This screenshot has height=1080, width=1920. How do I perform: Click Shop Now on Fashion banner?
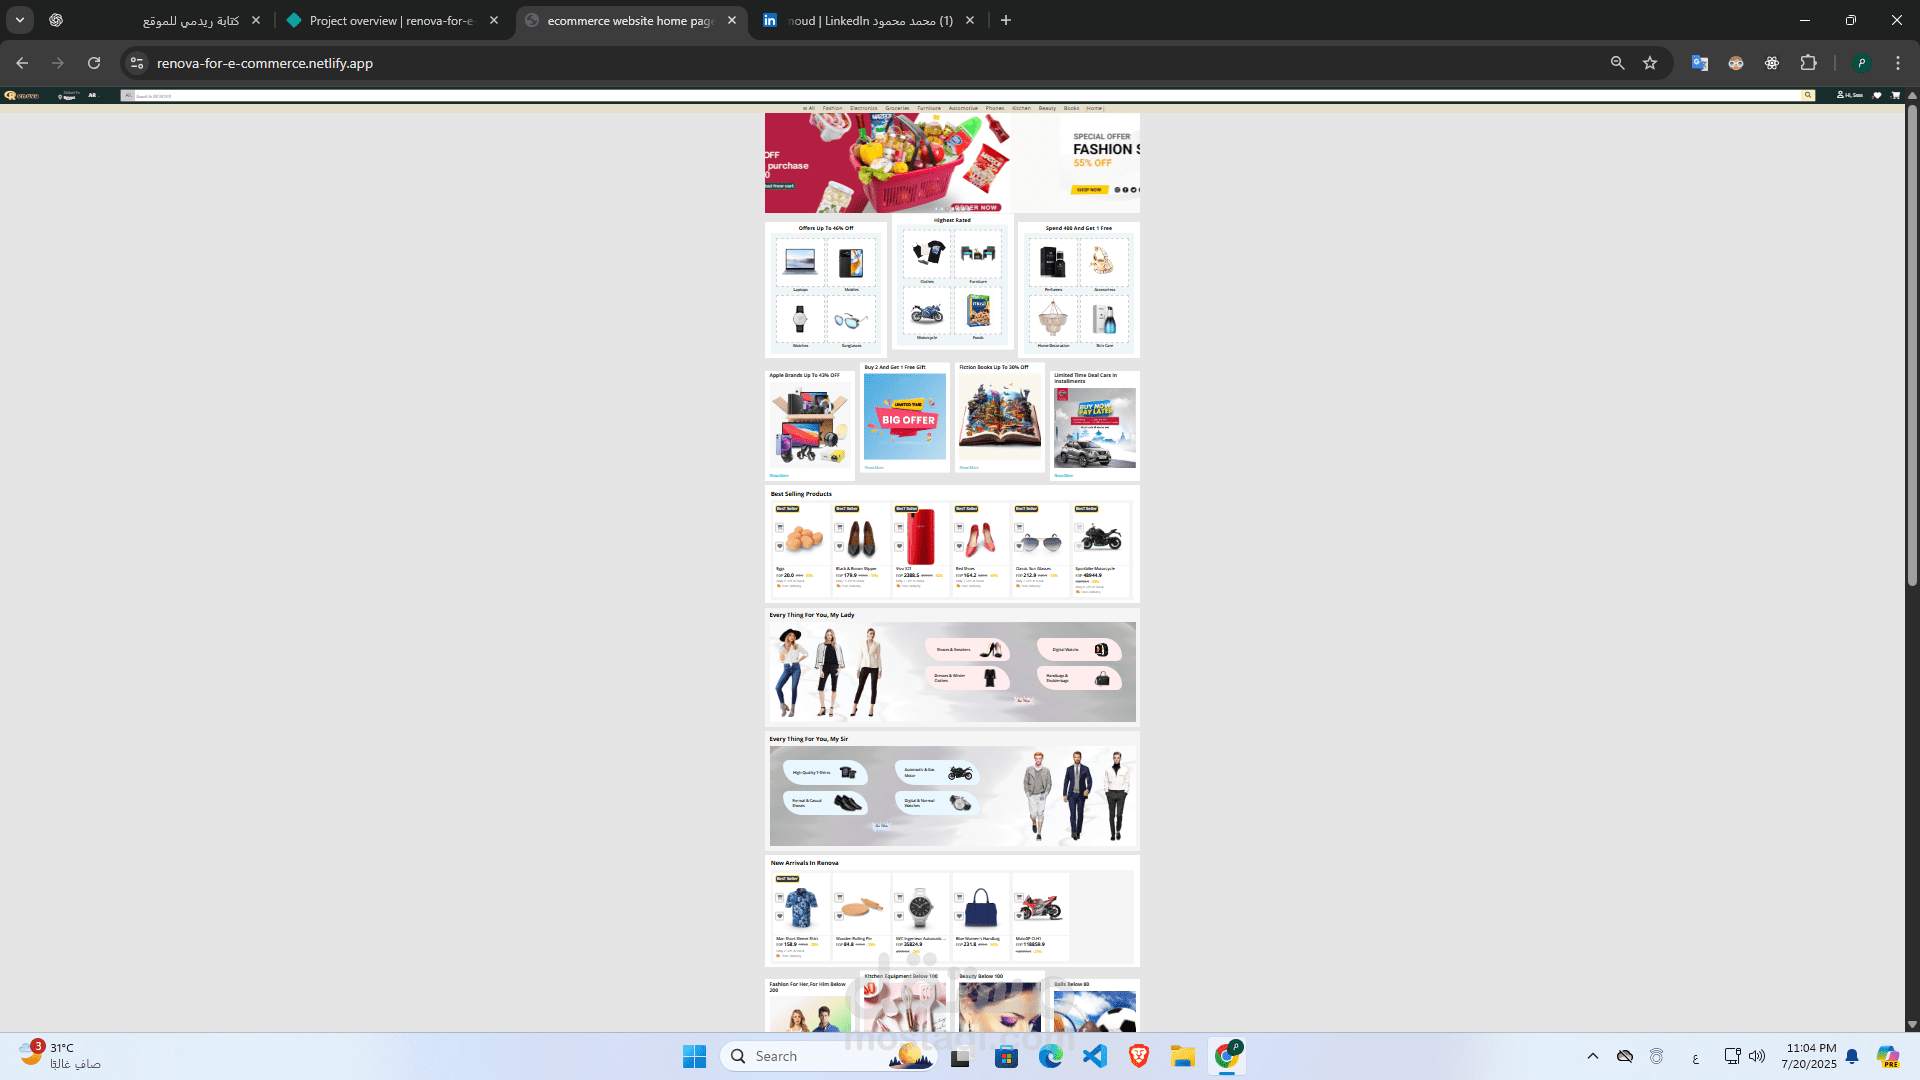click(x=1089, y=189)
